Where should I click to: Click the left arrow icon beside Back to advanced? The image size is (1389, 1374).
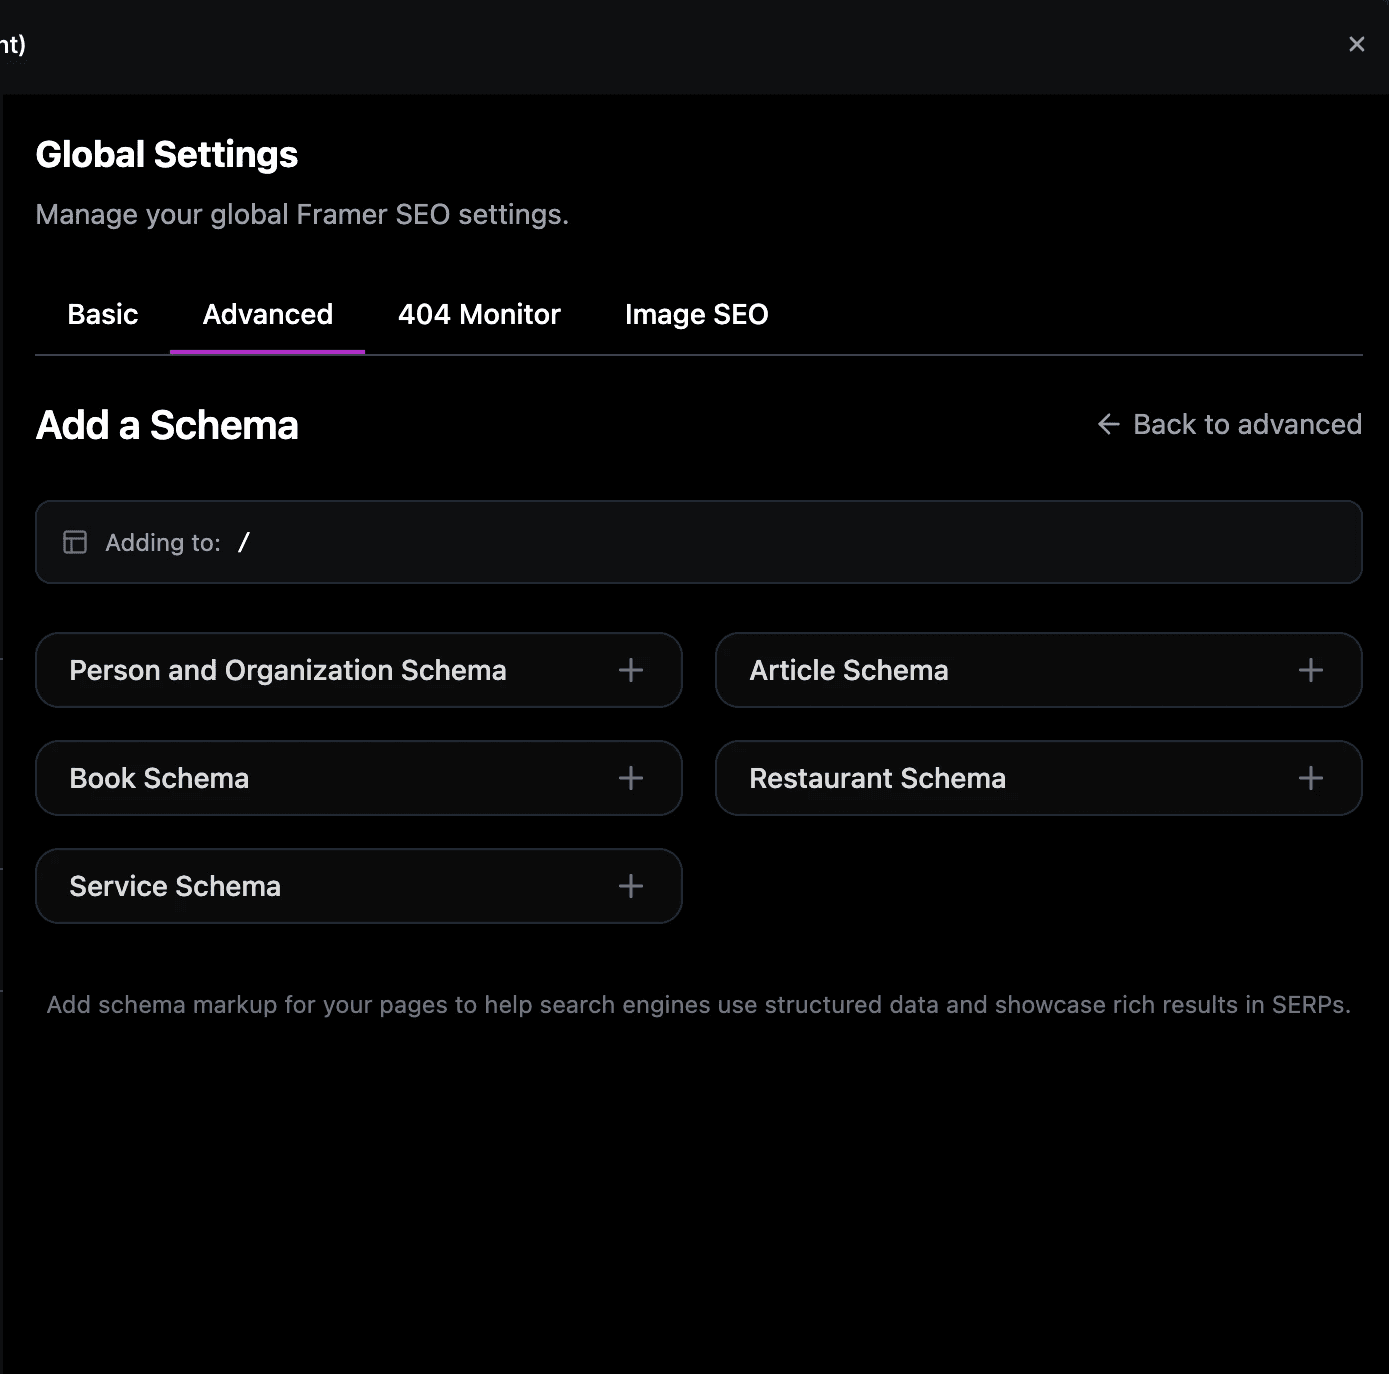1108,424
